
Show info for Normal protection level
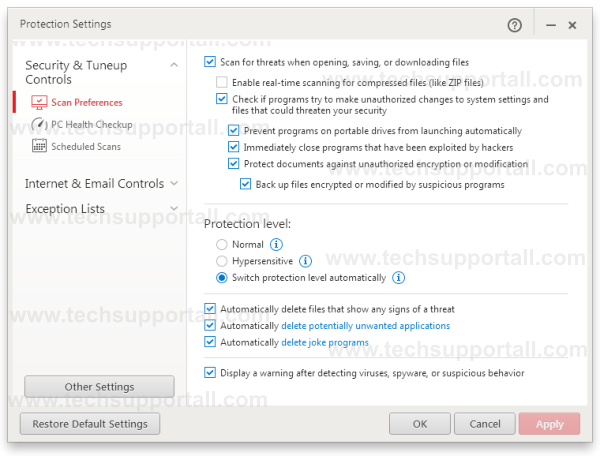pyautogui.click(x=276, y=244)
